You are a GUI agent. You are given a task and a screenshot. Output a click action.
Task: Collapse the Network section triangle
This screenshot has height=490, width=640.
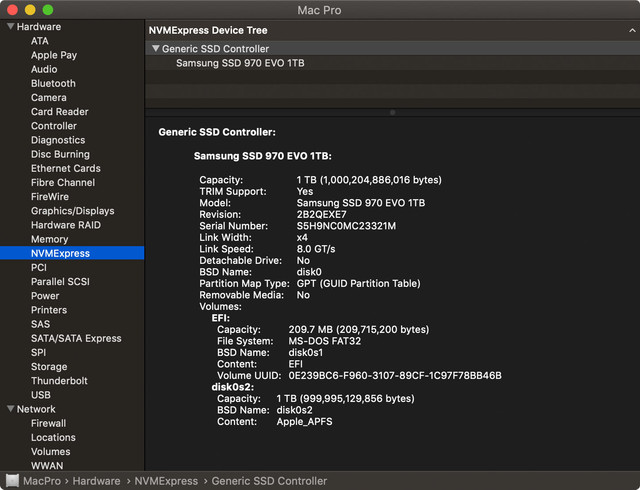pyautogui.click(x=11, y=409)
